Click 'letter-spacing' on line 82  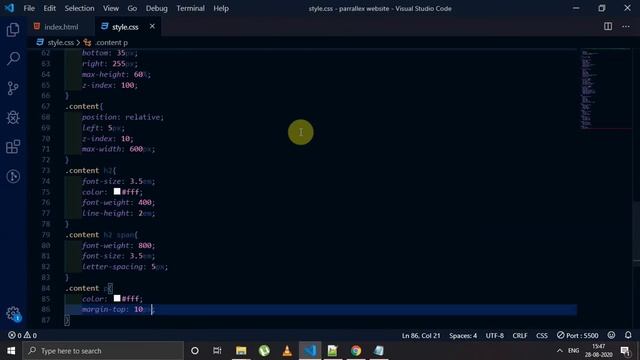tap(113, 267)
